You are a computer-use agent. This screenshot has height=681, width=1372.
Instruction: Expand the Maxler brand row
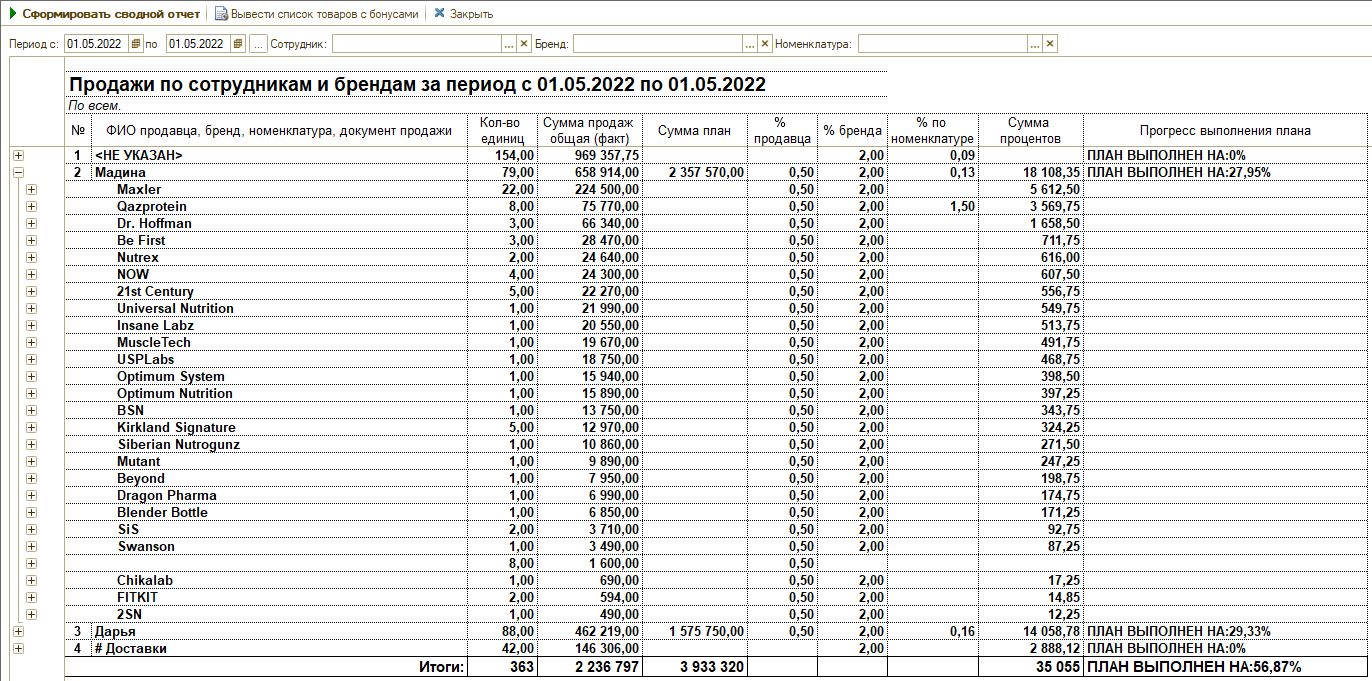32,190
